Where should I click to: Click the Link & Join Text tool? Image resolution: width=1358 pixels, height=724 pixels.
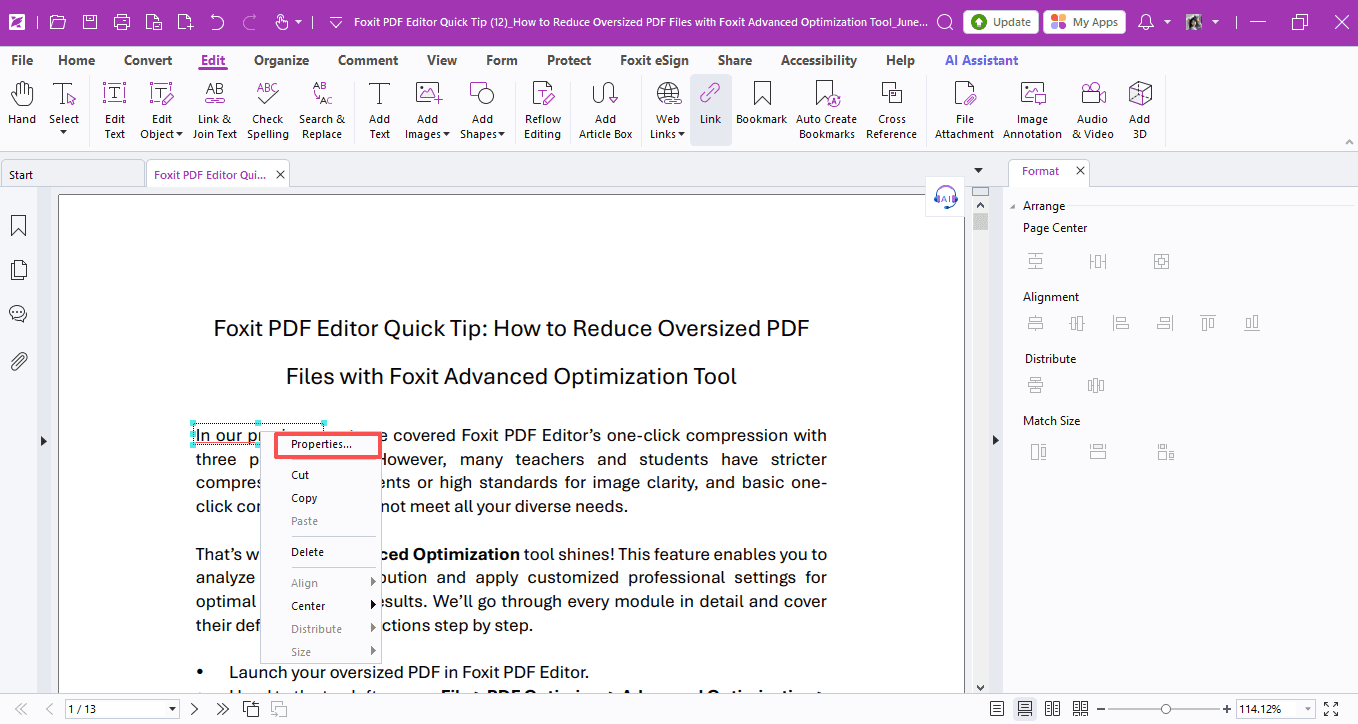coord(214,109)
